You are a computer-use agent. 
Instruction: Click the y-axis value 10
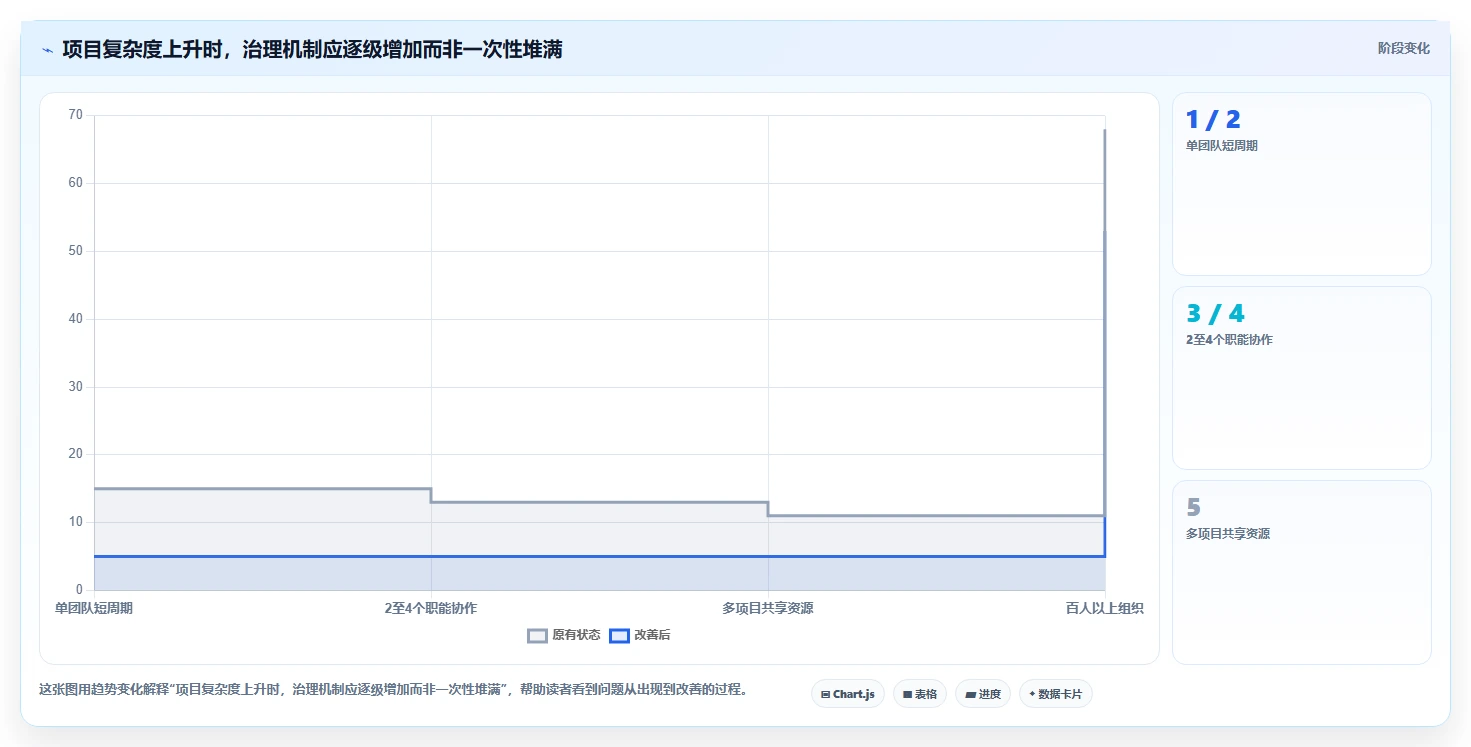(x=76, y=522)
